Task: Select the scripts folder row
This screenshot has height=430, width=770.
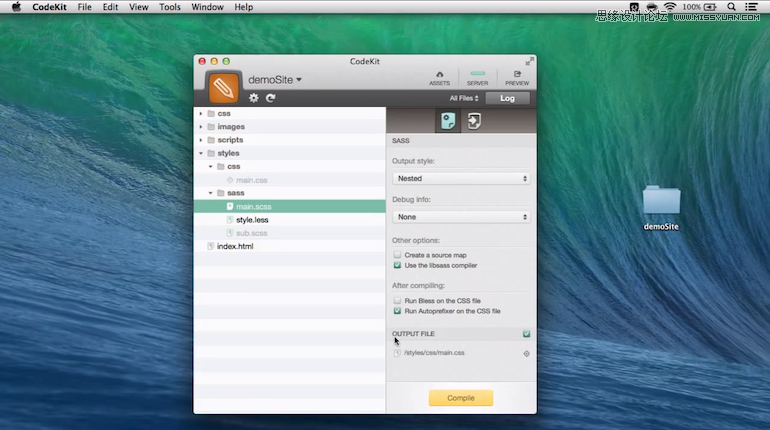Action: [290, 140]
